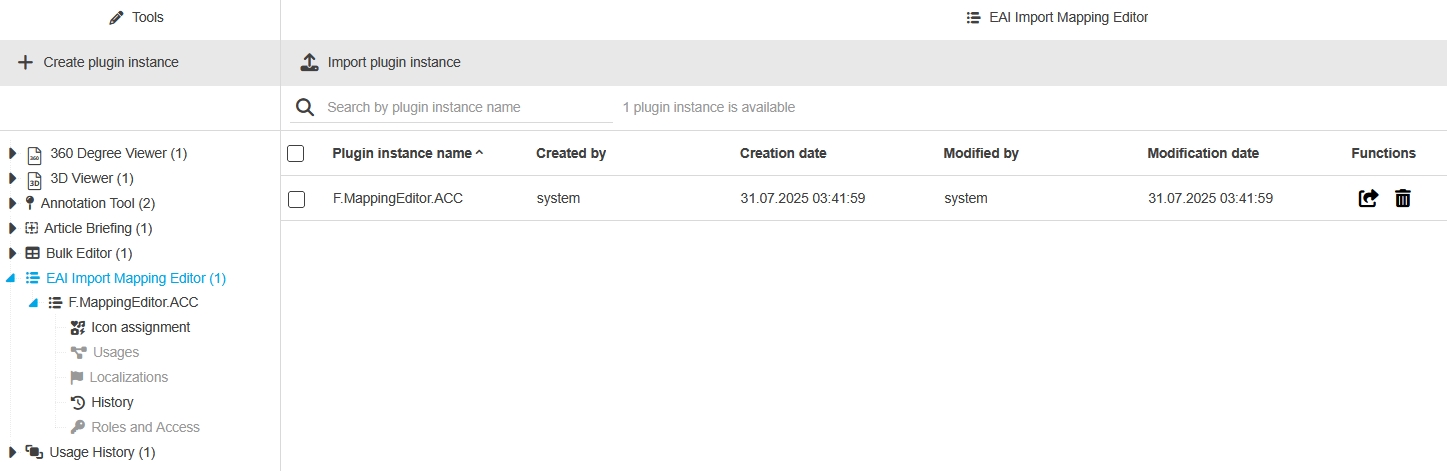Collapse the F.MappingEditor.ACC tree node

coord(33,302)
